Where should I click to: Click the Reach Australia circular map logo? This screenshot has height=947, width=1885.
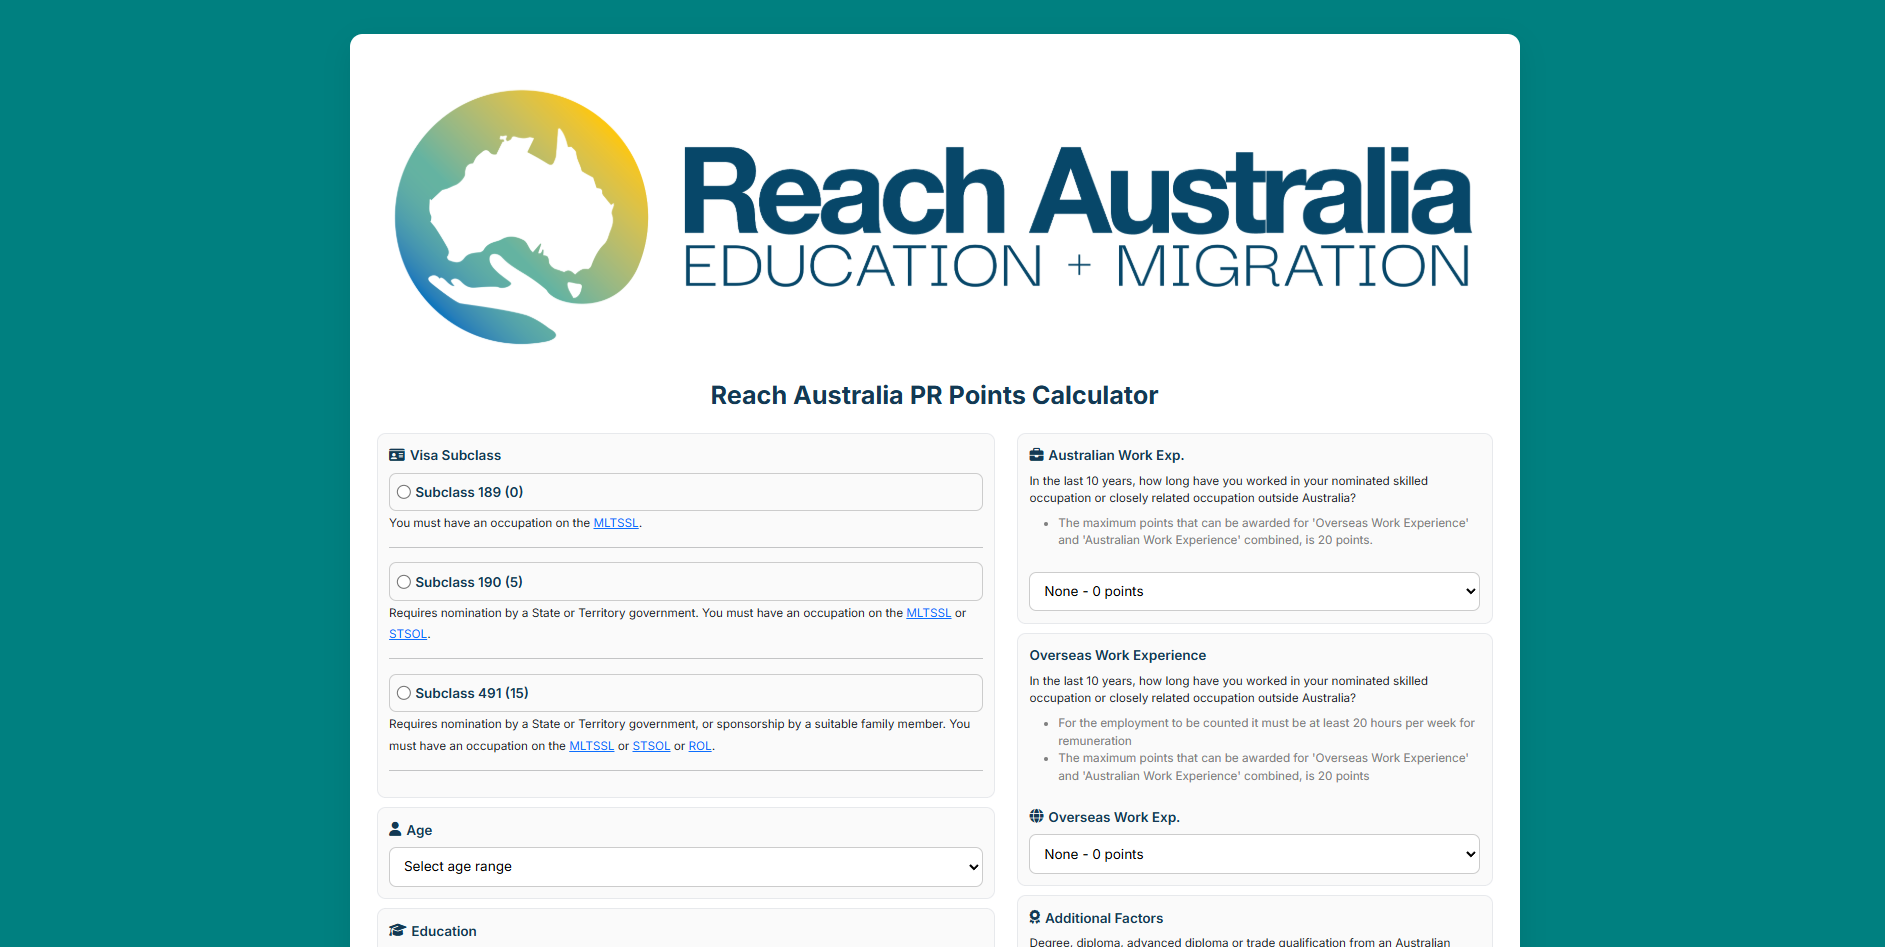[521, 217]
